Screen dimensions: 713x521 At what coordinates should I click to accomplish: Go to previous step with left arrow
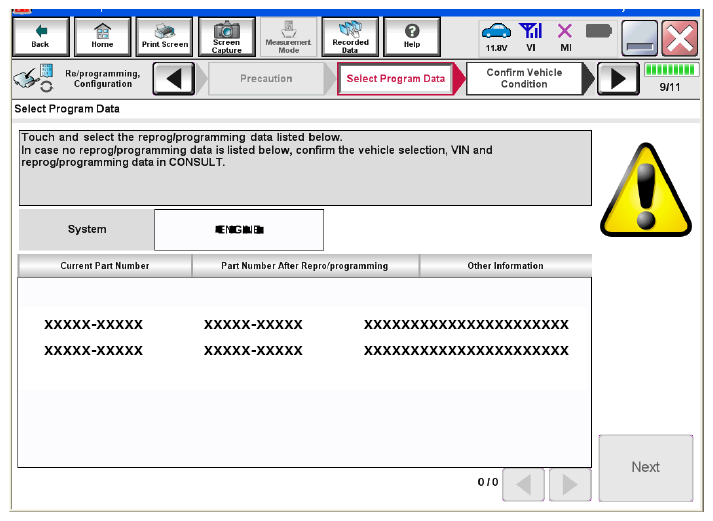click(173, 80)
